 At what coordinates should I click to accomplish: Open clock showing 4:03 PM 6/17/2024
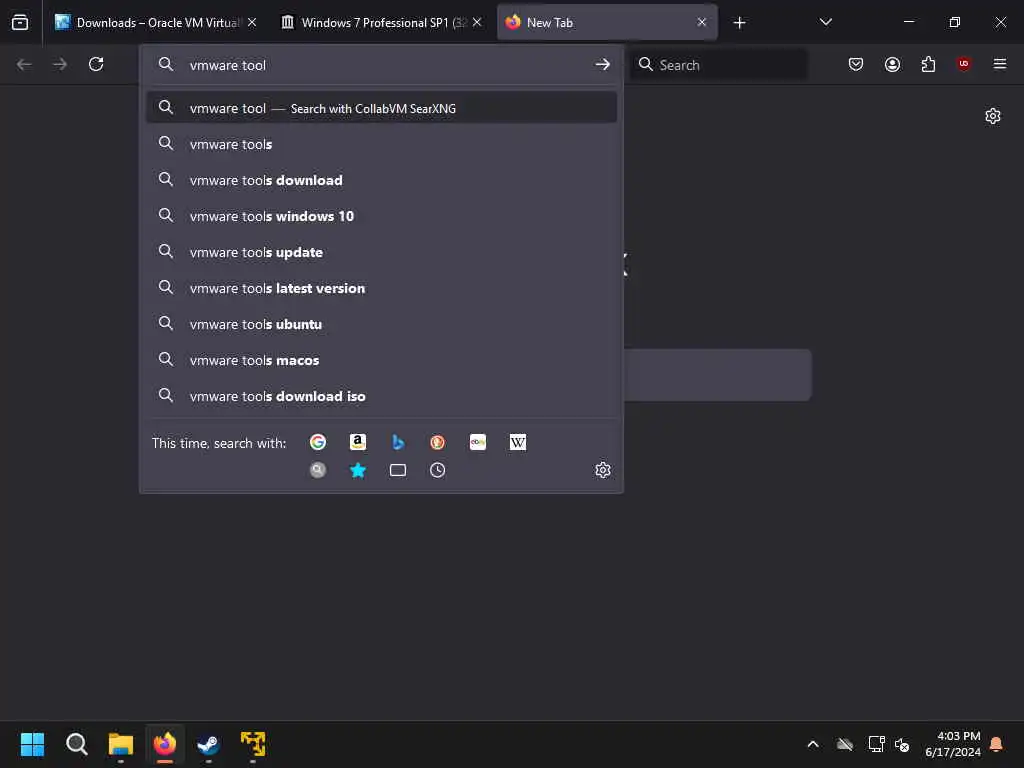tap(953, 744)
